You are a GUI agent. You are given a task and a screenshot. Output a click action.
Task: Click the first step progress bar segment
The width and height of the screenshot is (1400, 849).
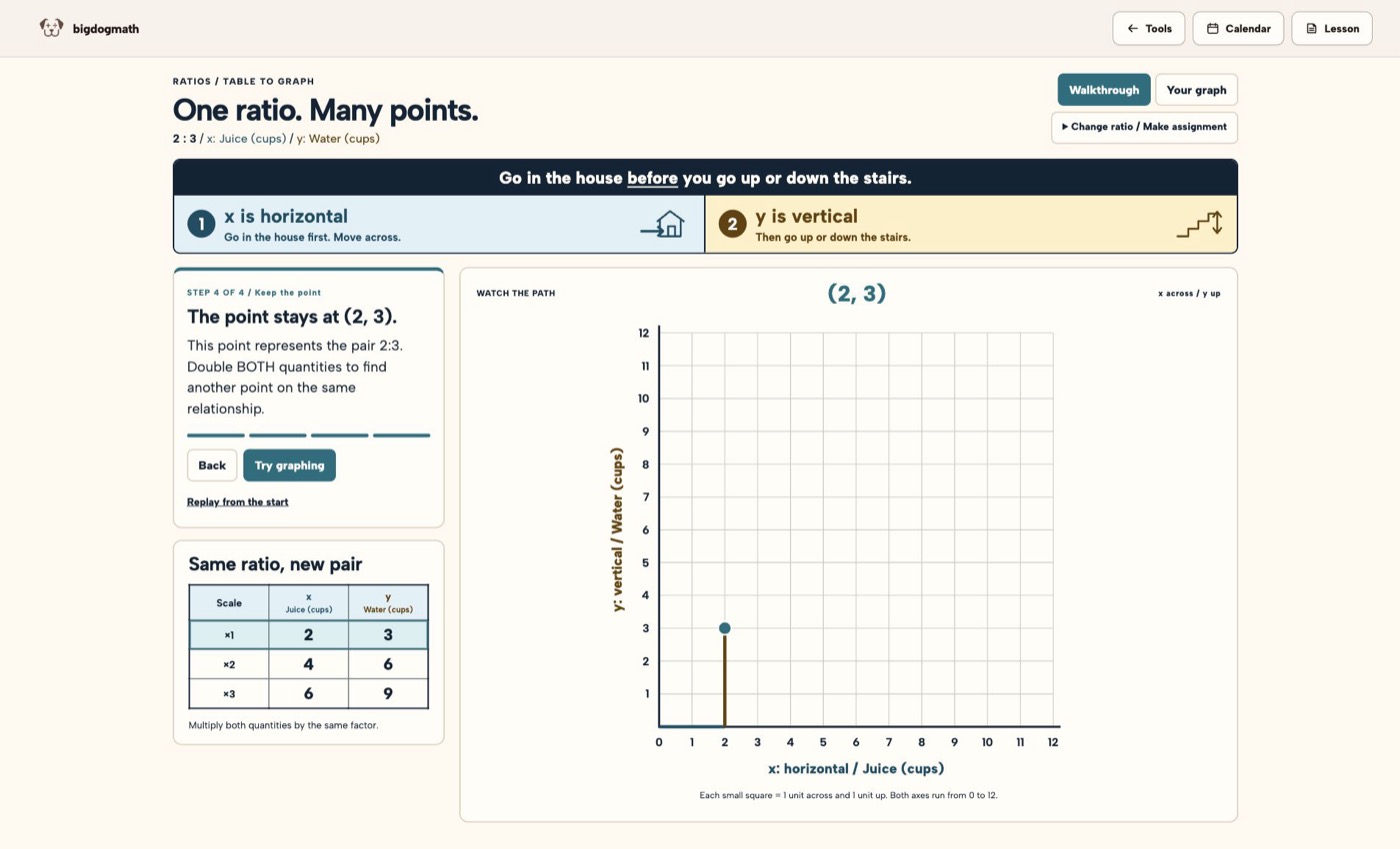point(216,435)
